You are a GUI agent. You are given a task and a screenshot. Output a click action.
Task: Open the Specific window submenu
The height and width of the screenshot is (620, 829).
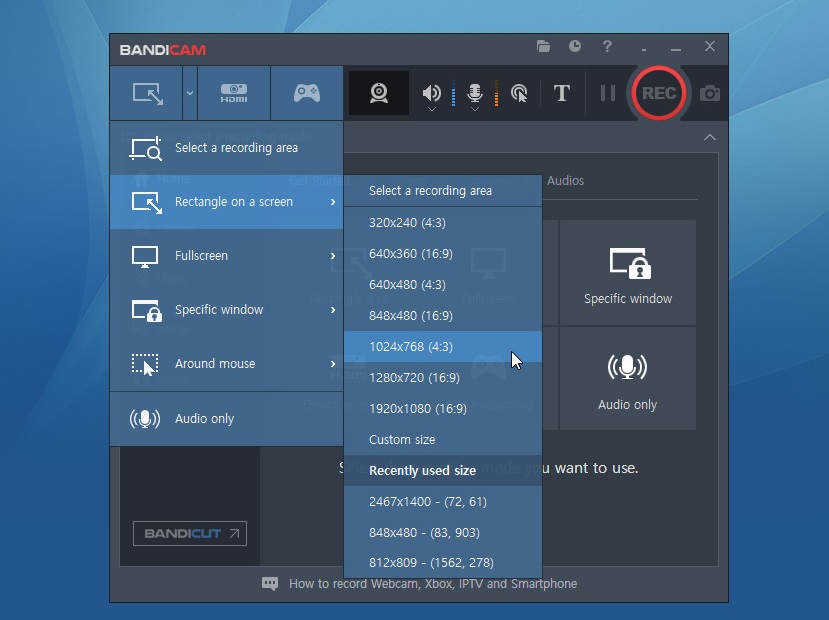[x=226, y=310]
